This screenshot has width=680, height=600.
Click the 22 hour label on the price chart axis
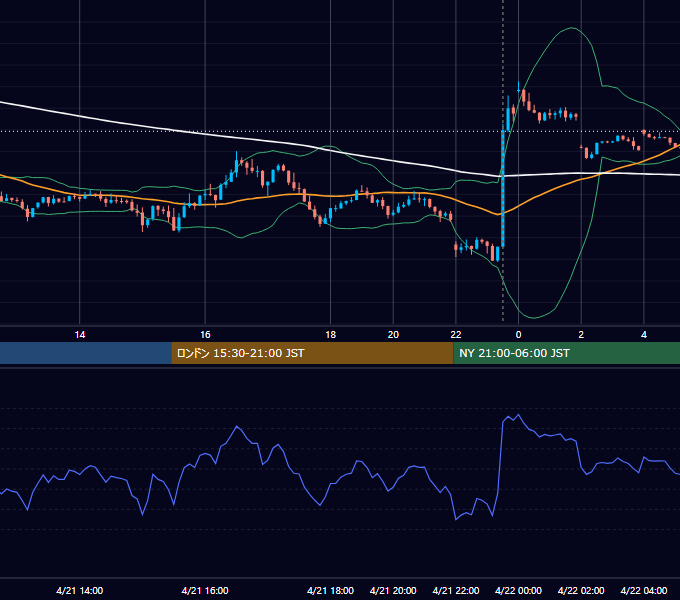click(x=456, y=335)
